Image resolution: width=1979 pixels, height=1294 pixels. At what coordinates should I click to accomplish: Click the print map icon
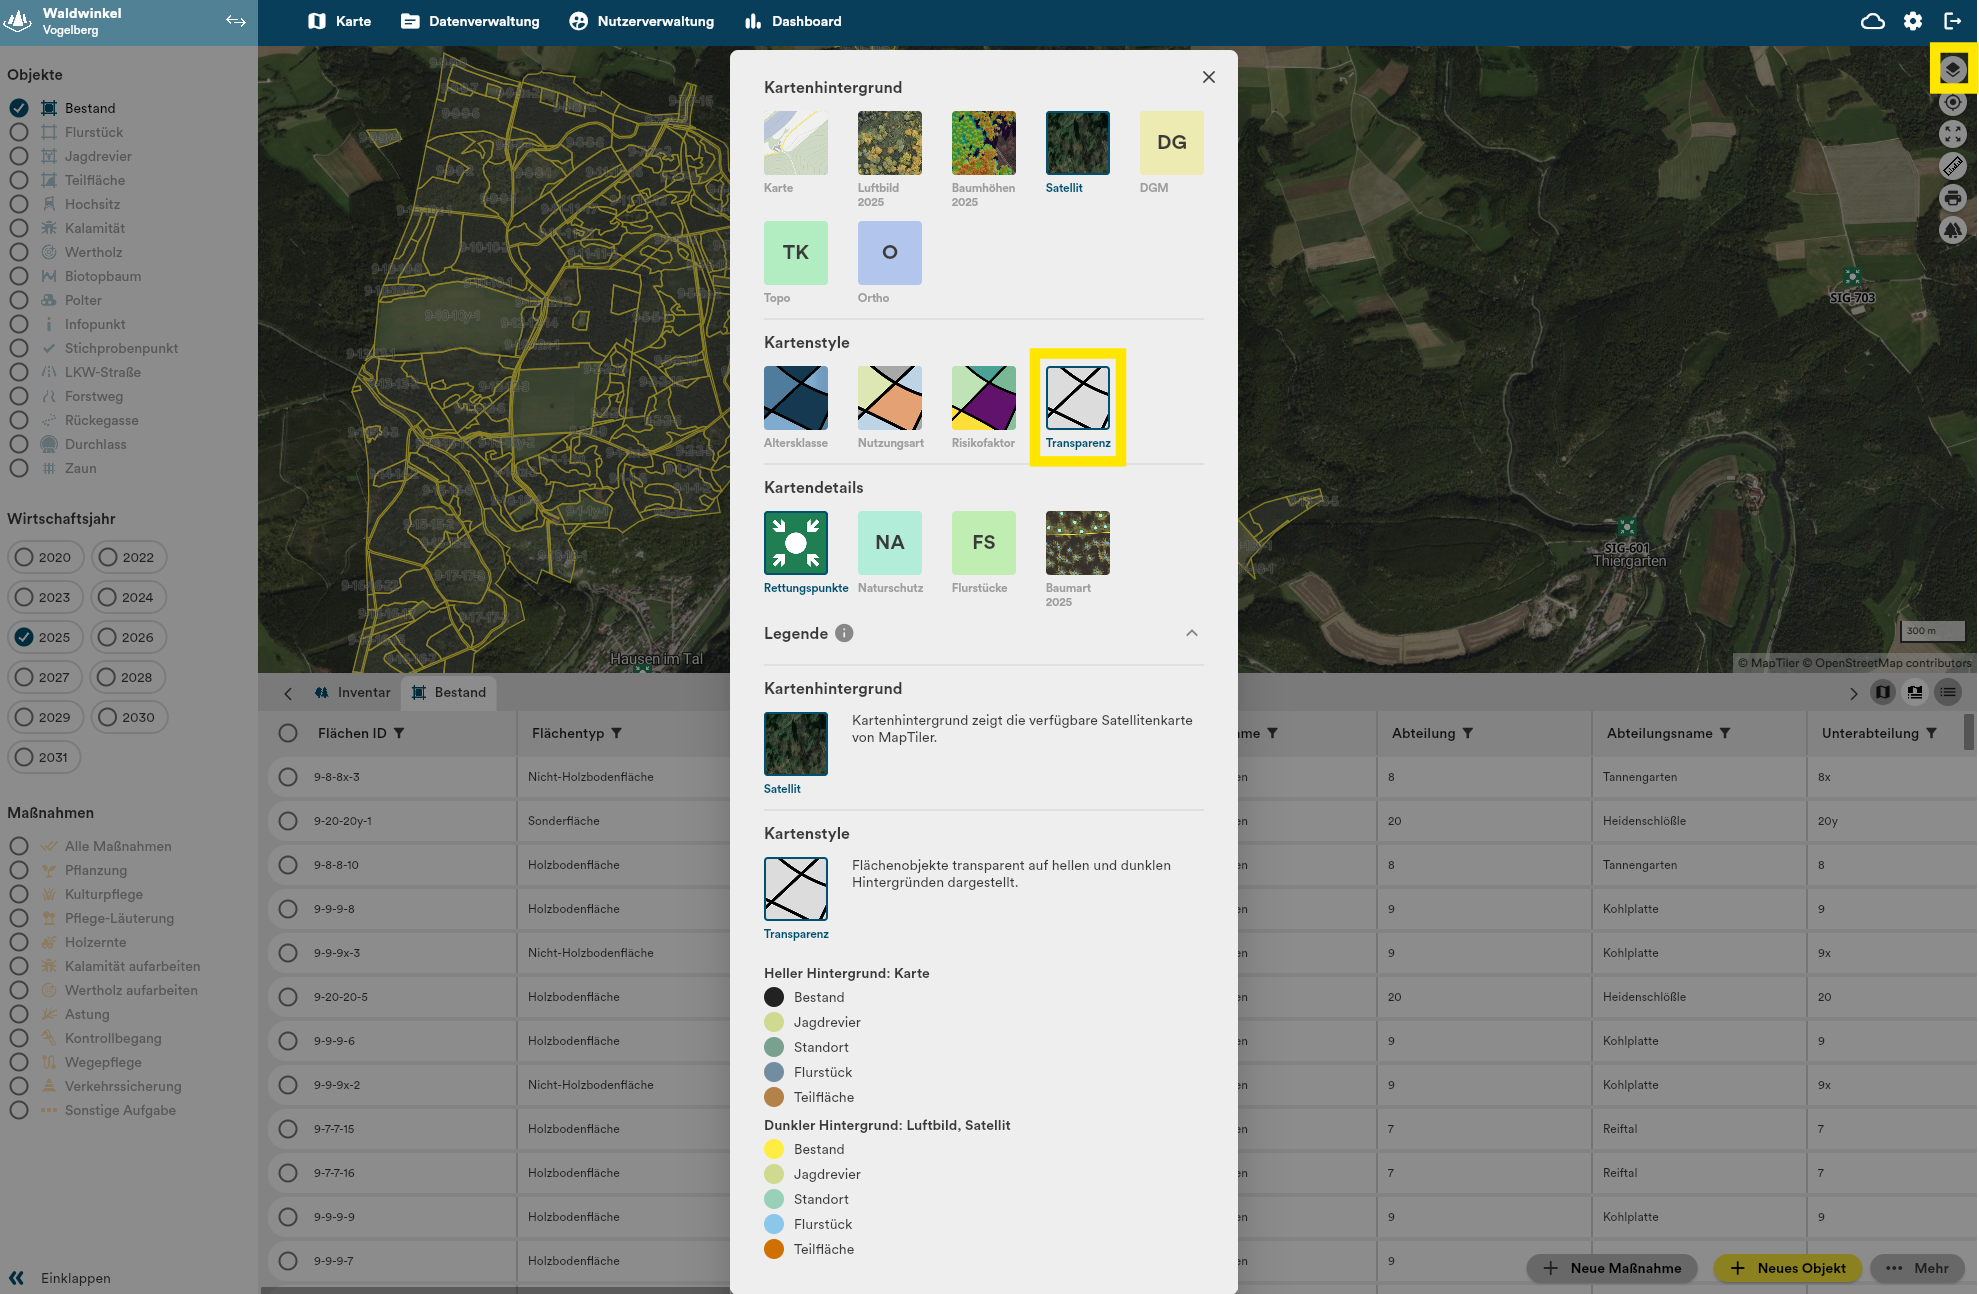pyautogui.click(x=1953, y=198)
